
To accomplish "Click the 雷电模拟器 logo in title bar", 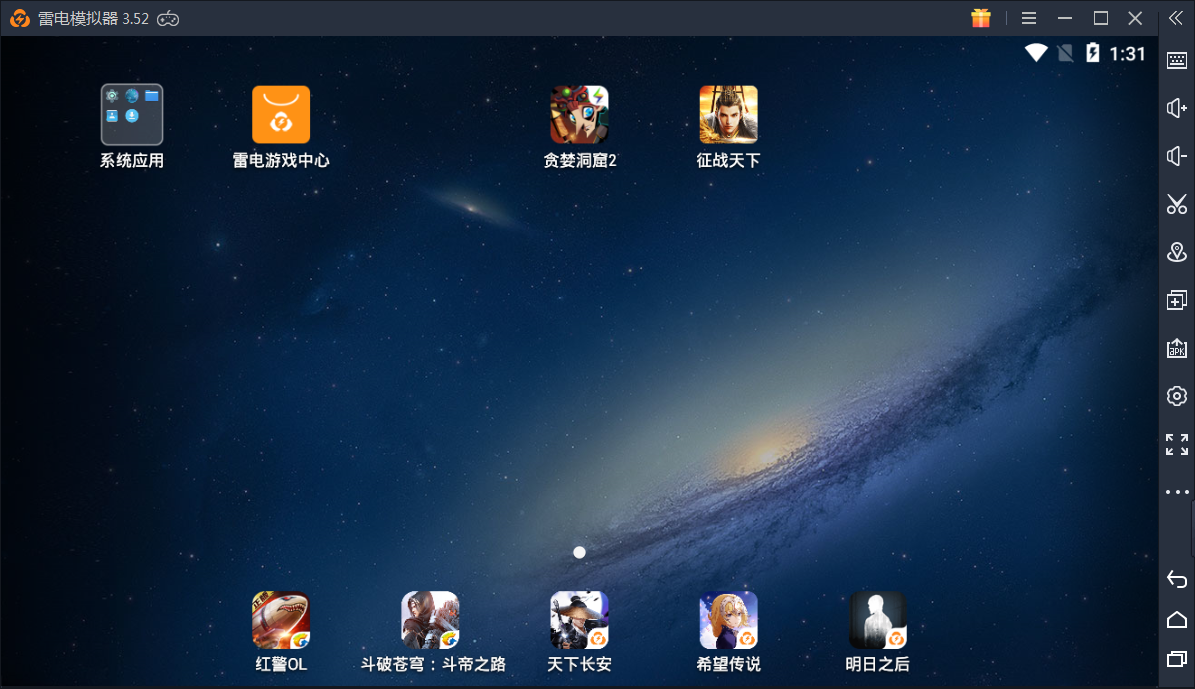I will (x=20, y=18).
